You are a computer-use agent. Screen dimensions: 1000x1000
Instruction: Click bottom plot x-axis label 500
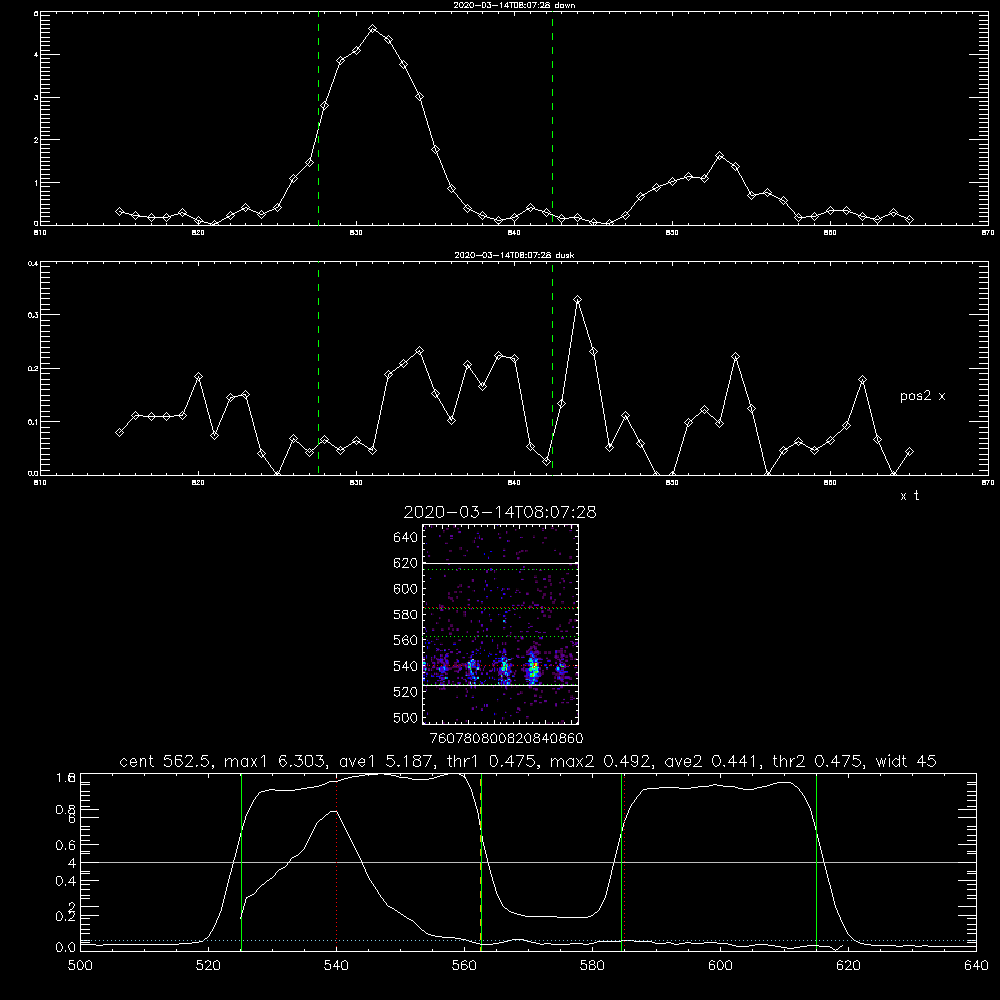pos(80,966)
